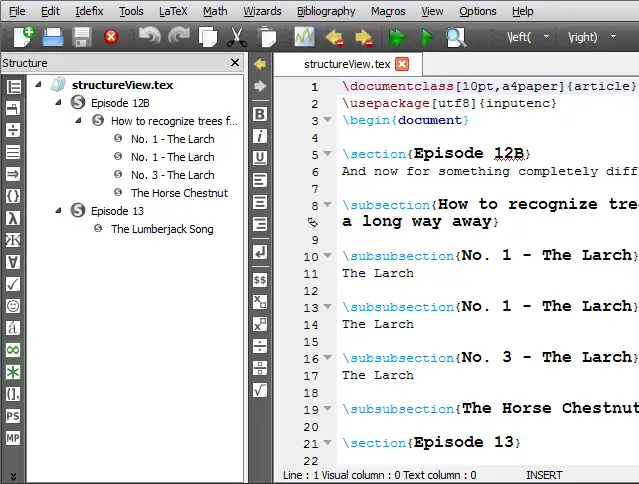
Task: Collapse Episode 13 tree node
Action: (x=58, y=211)
